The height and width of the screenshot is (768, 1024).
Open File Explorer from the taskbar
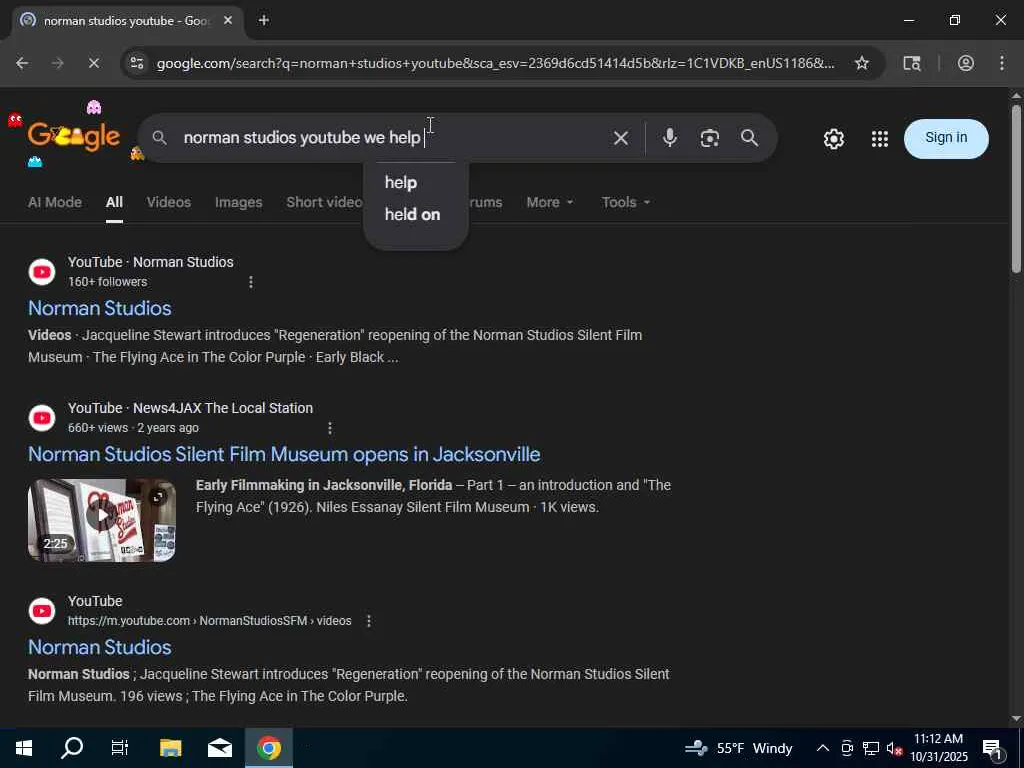tap(170, 748)
